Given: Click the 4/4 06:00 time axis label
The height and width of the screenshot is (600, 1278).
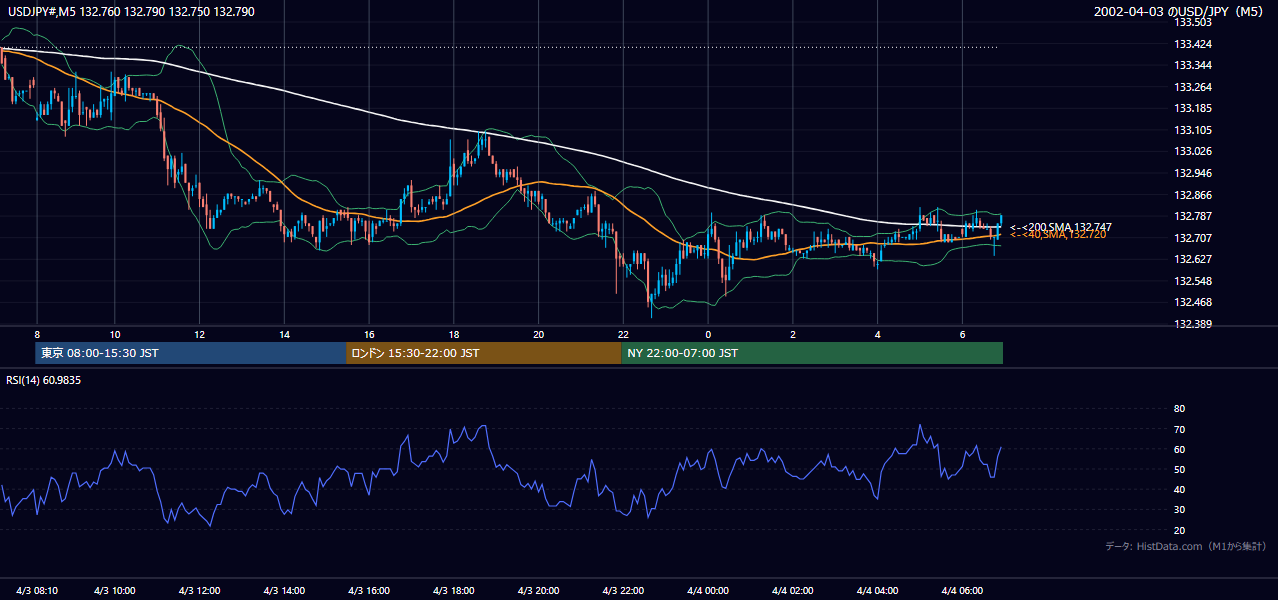Looking at the screenshot, I should click(962, 590).
